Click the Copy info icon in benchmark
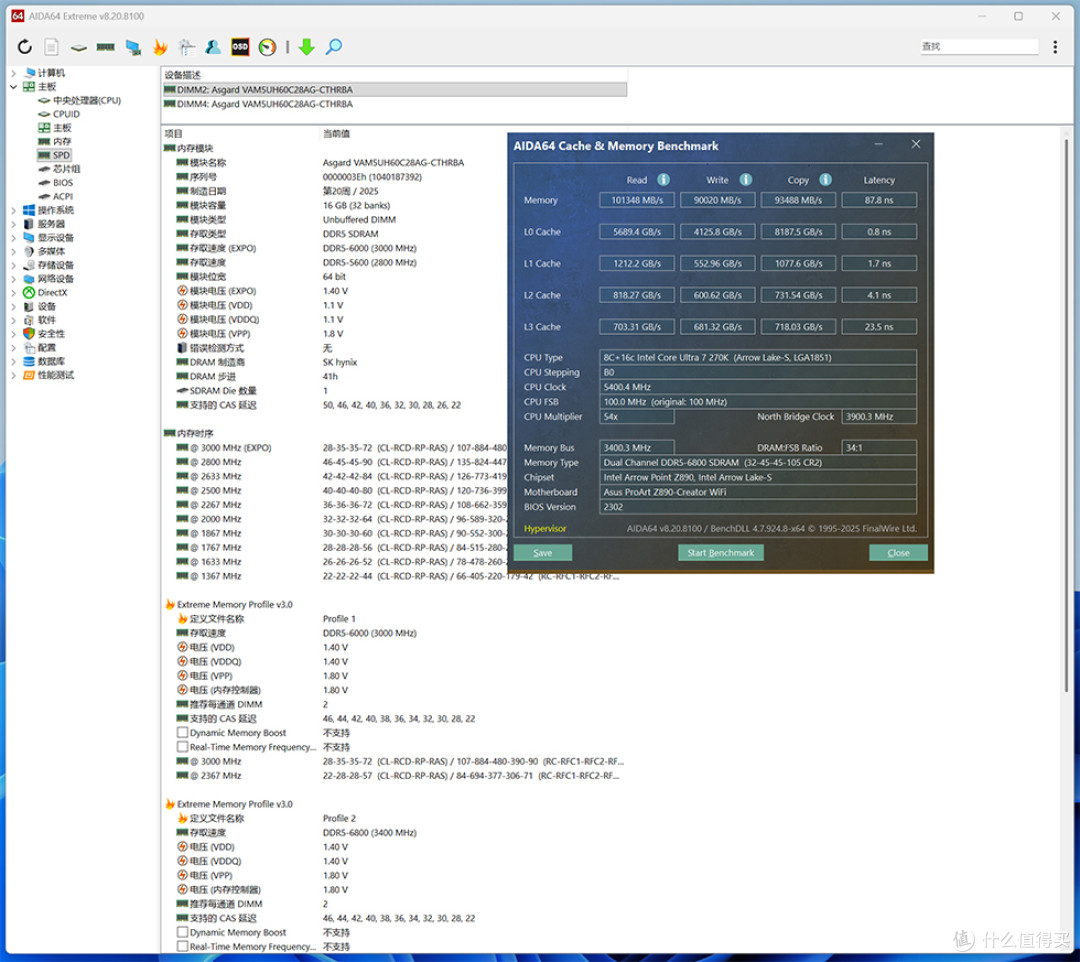Image resolution: width=1080 pixels, height=962 pixels. [825, 180]
